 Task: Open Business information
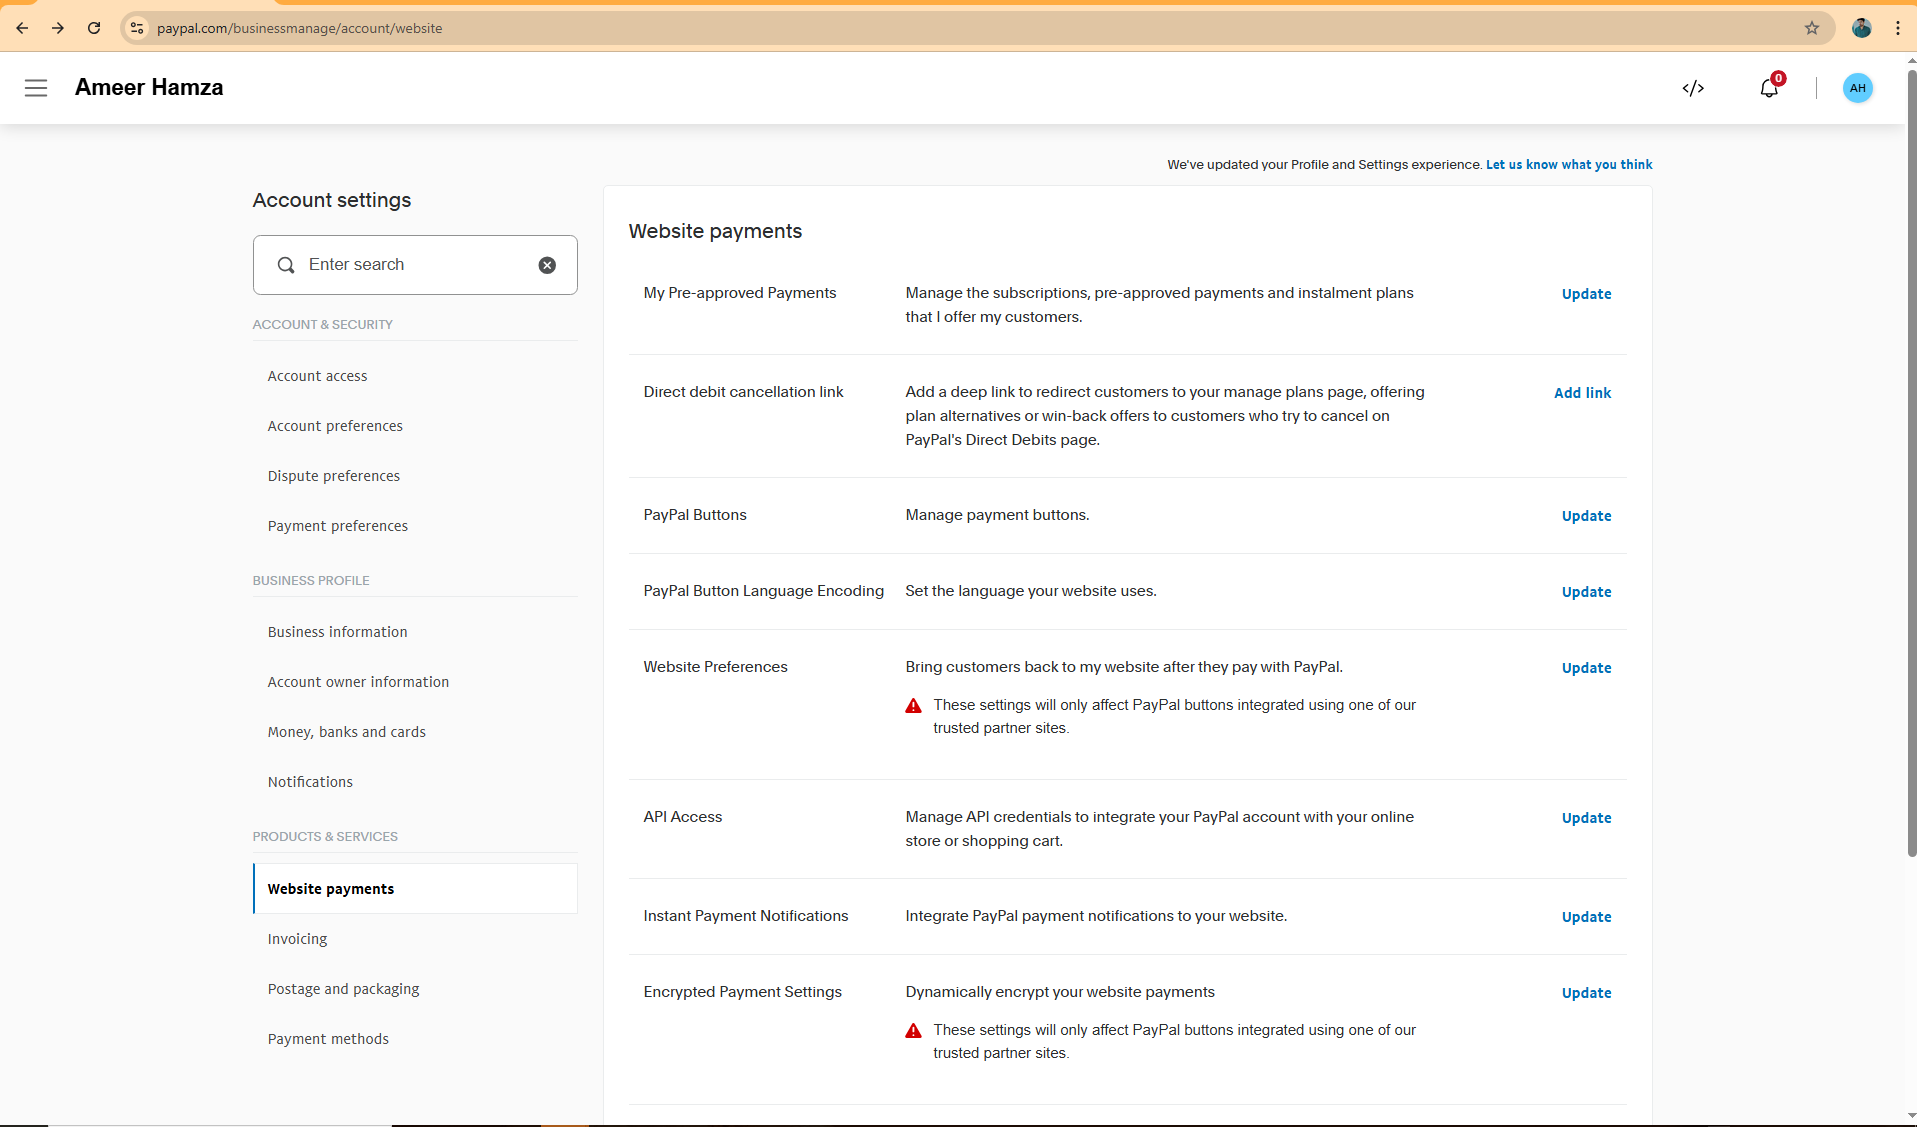point(337,632)
